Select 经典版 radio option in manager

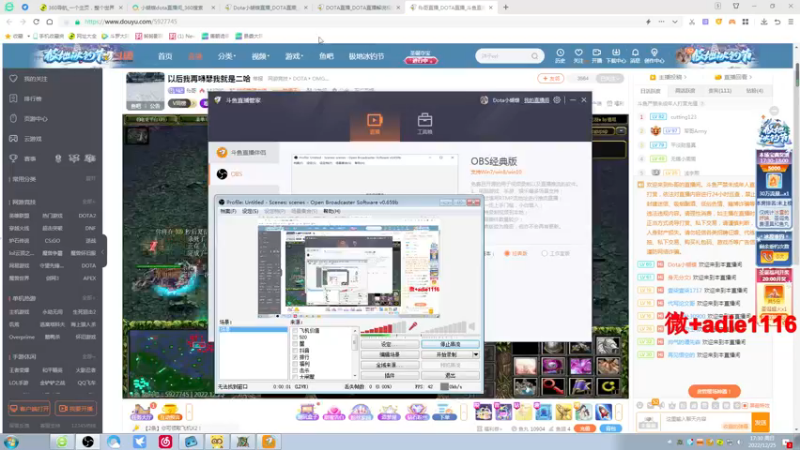point(507,254)
